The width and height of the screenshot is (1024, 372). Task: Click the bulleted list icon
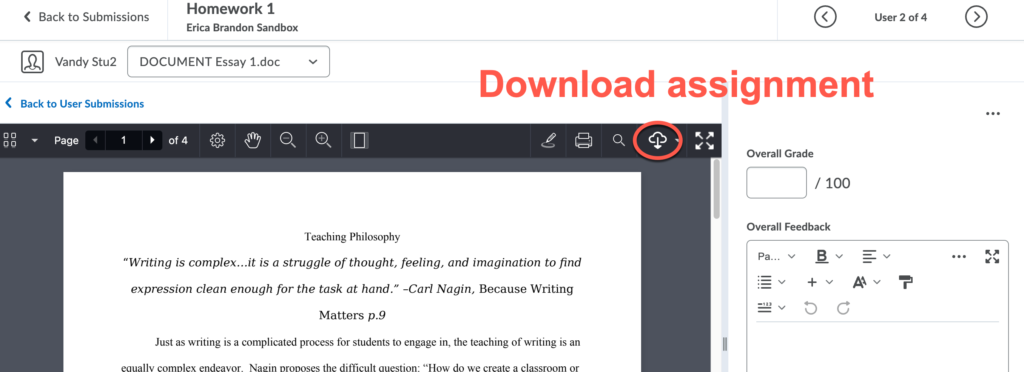pyautogui.click(x=765, y=282)
